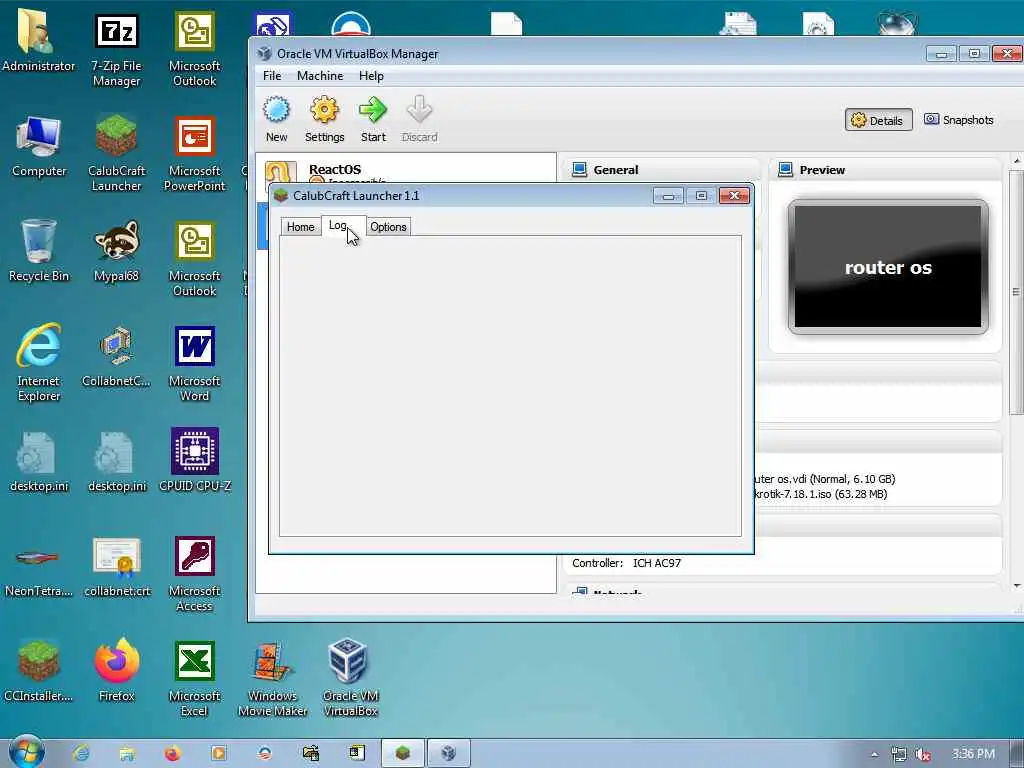
Task: Open Windows Explorer from the taskbar
Action: point(127,753)
